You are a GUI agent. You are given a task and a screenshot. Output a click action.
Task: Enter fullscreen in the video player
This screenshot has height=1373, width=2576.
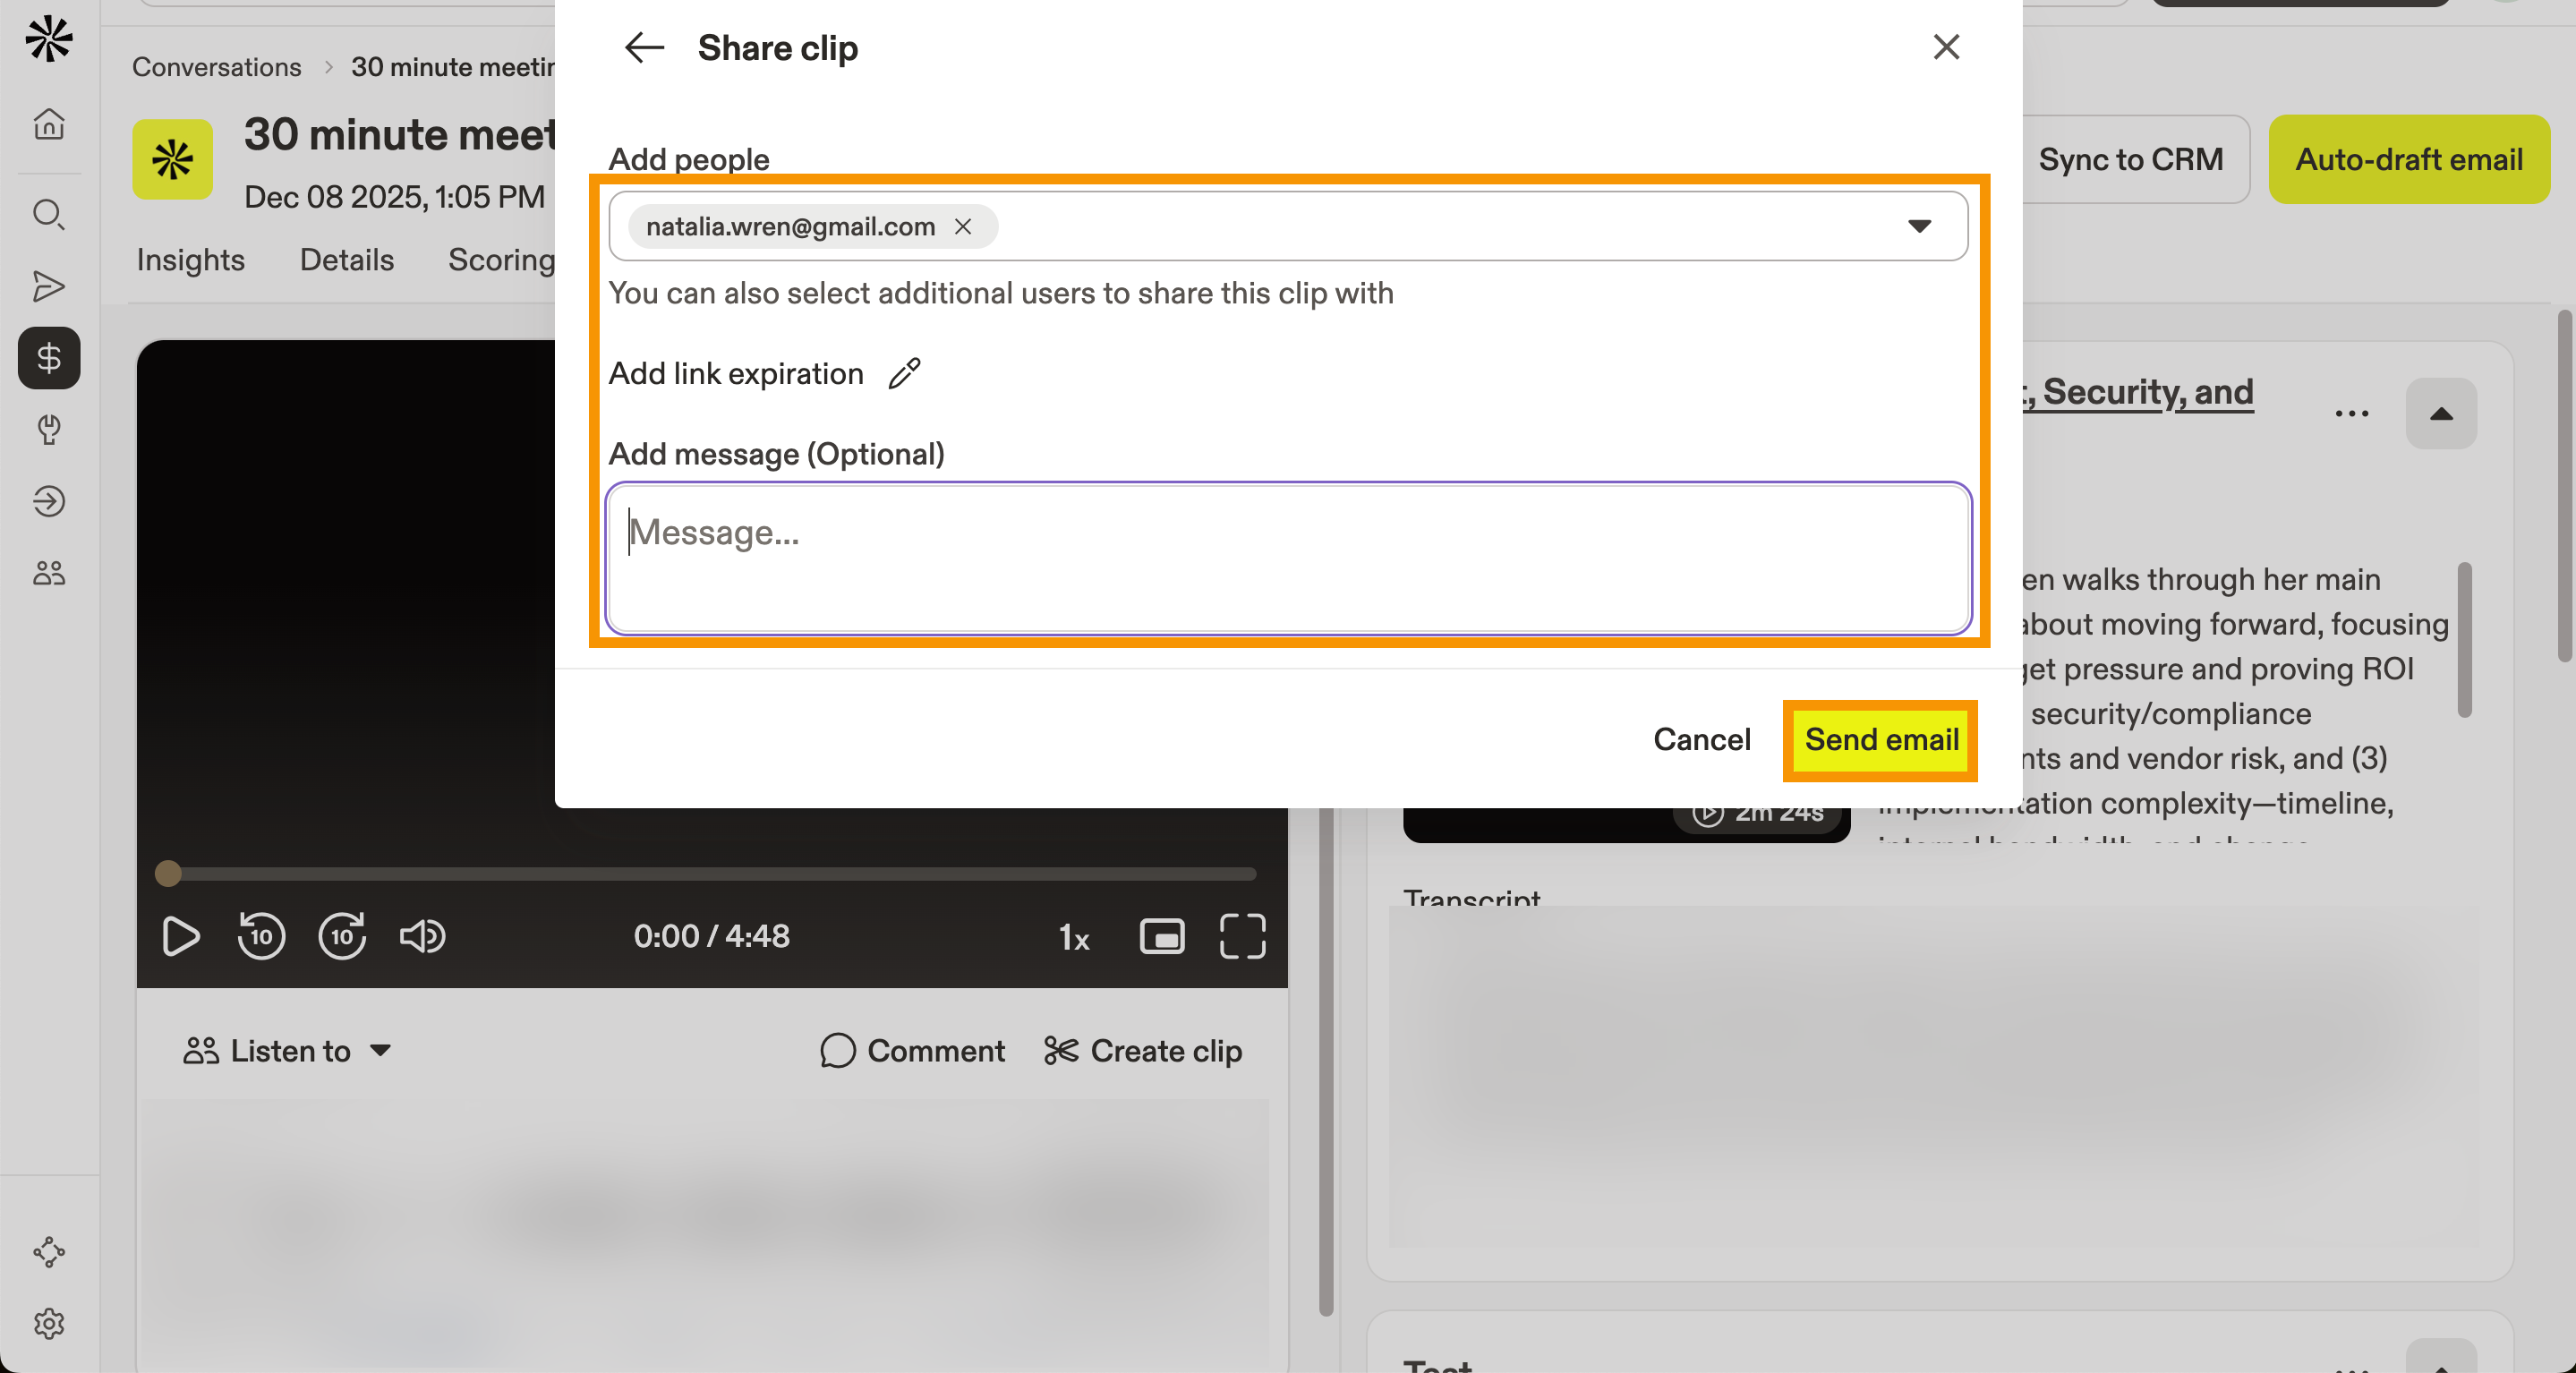coord(1242,936)
